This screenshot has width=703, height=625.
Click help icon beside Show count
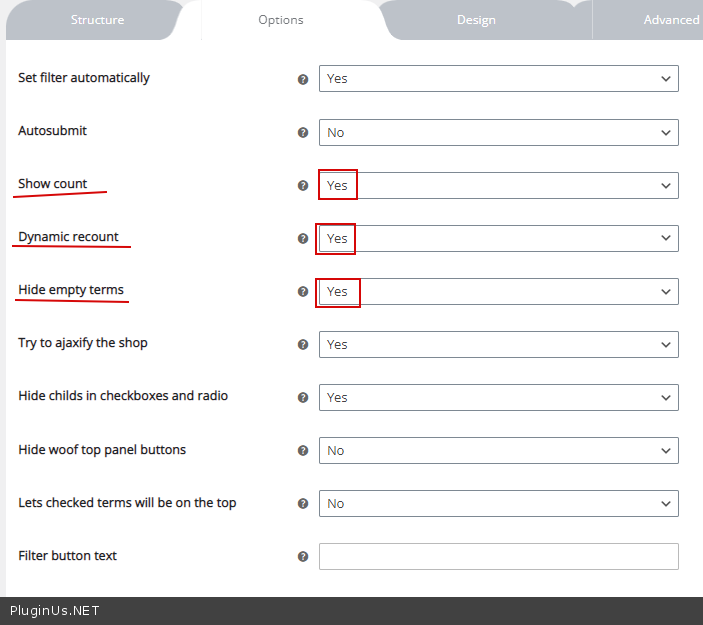[303, 185]
